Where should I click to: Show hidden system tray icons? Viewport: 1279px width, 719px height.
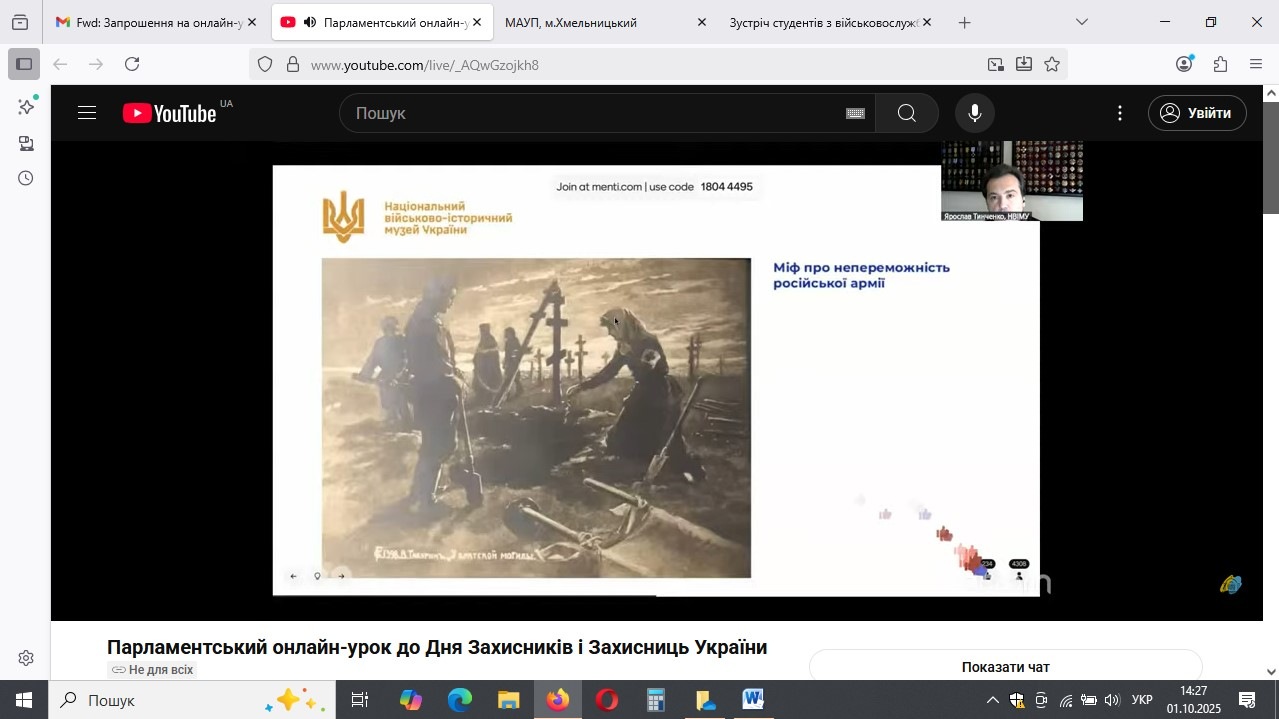[x=992, y=700]
